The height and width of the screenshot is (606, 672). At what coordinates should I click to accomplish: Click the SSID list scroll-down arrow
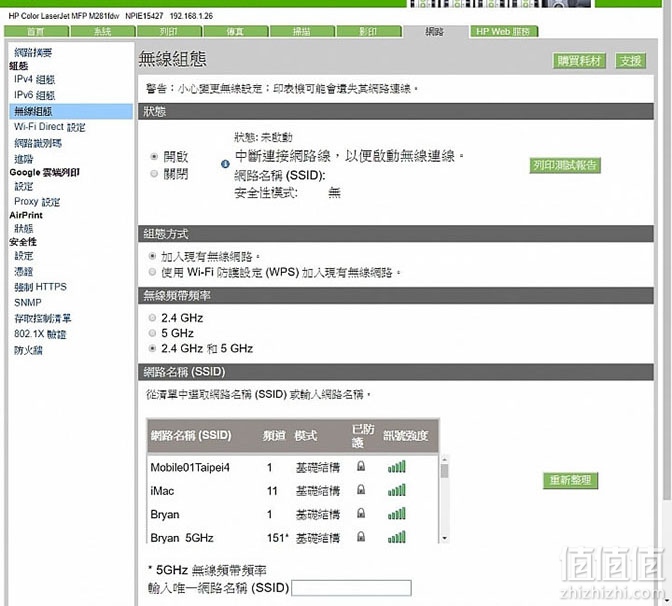pos(444,538)
